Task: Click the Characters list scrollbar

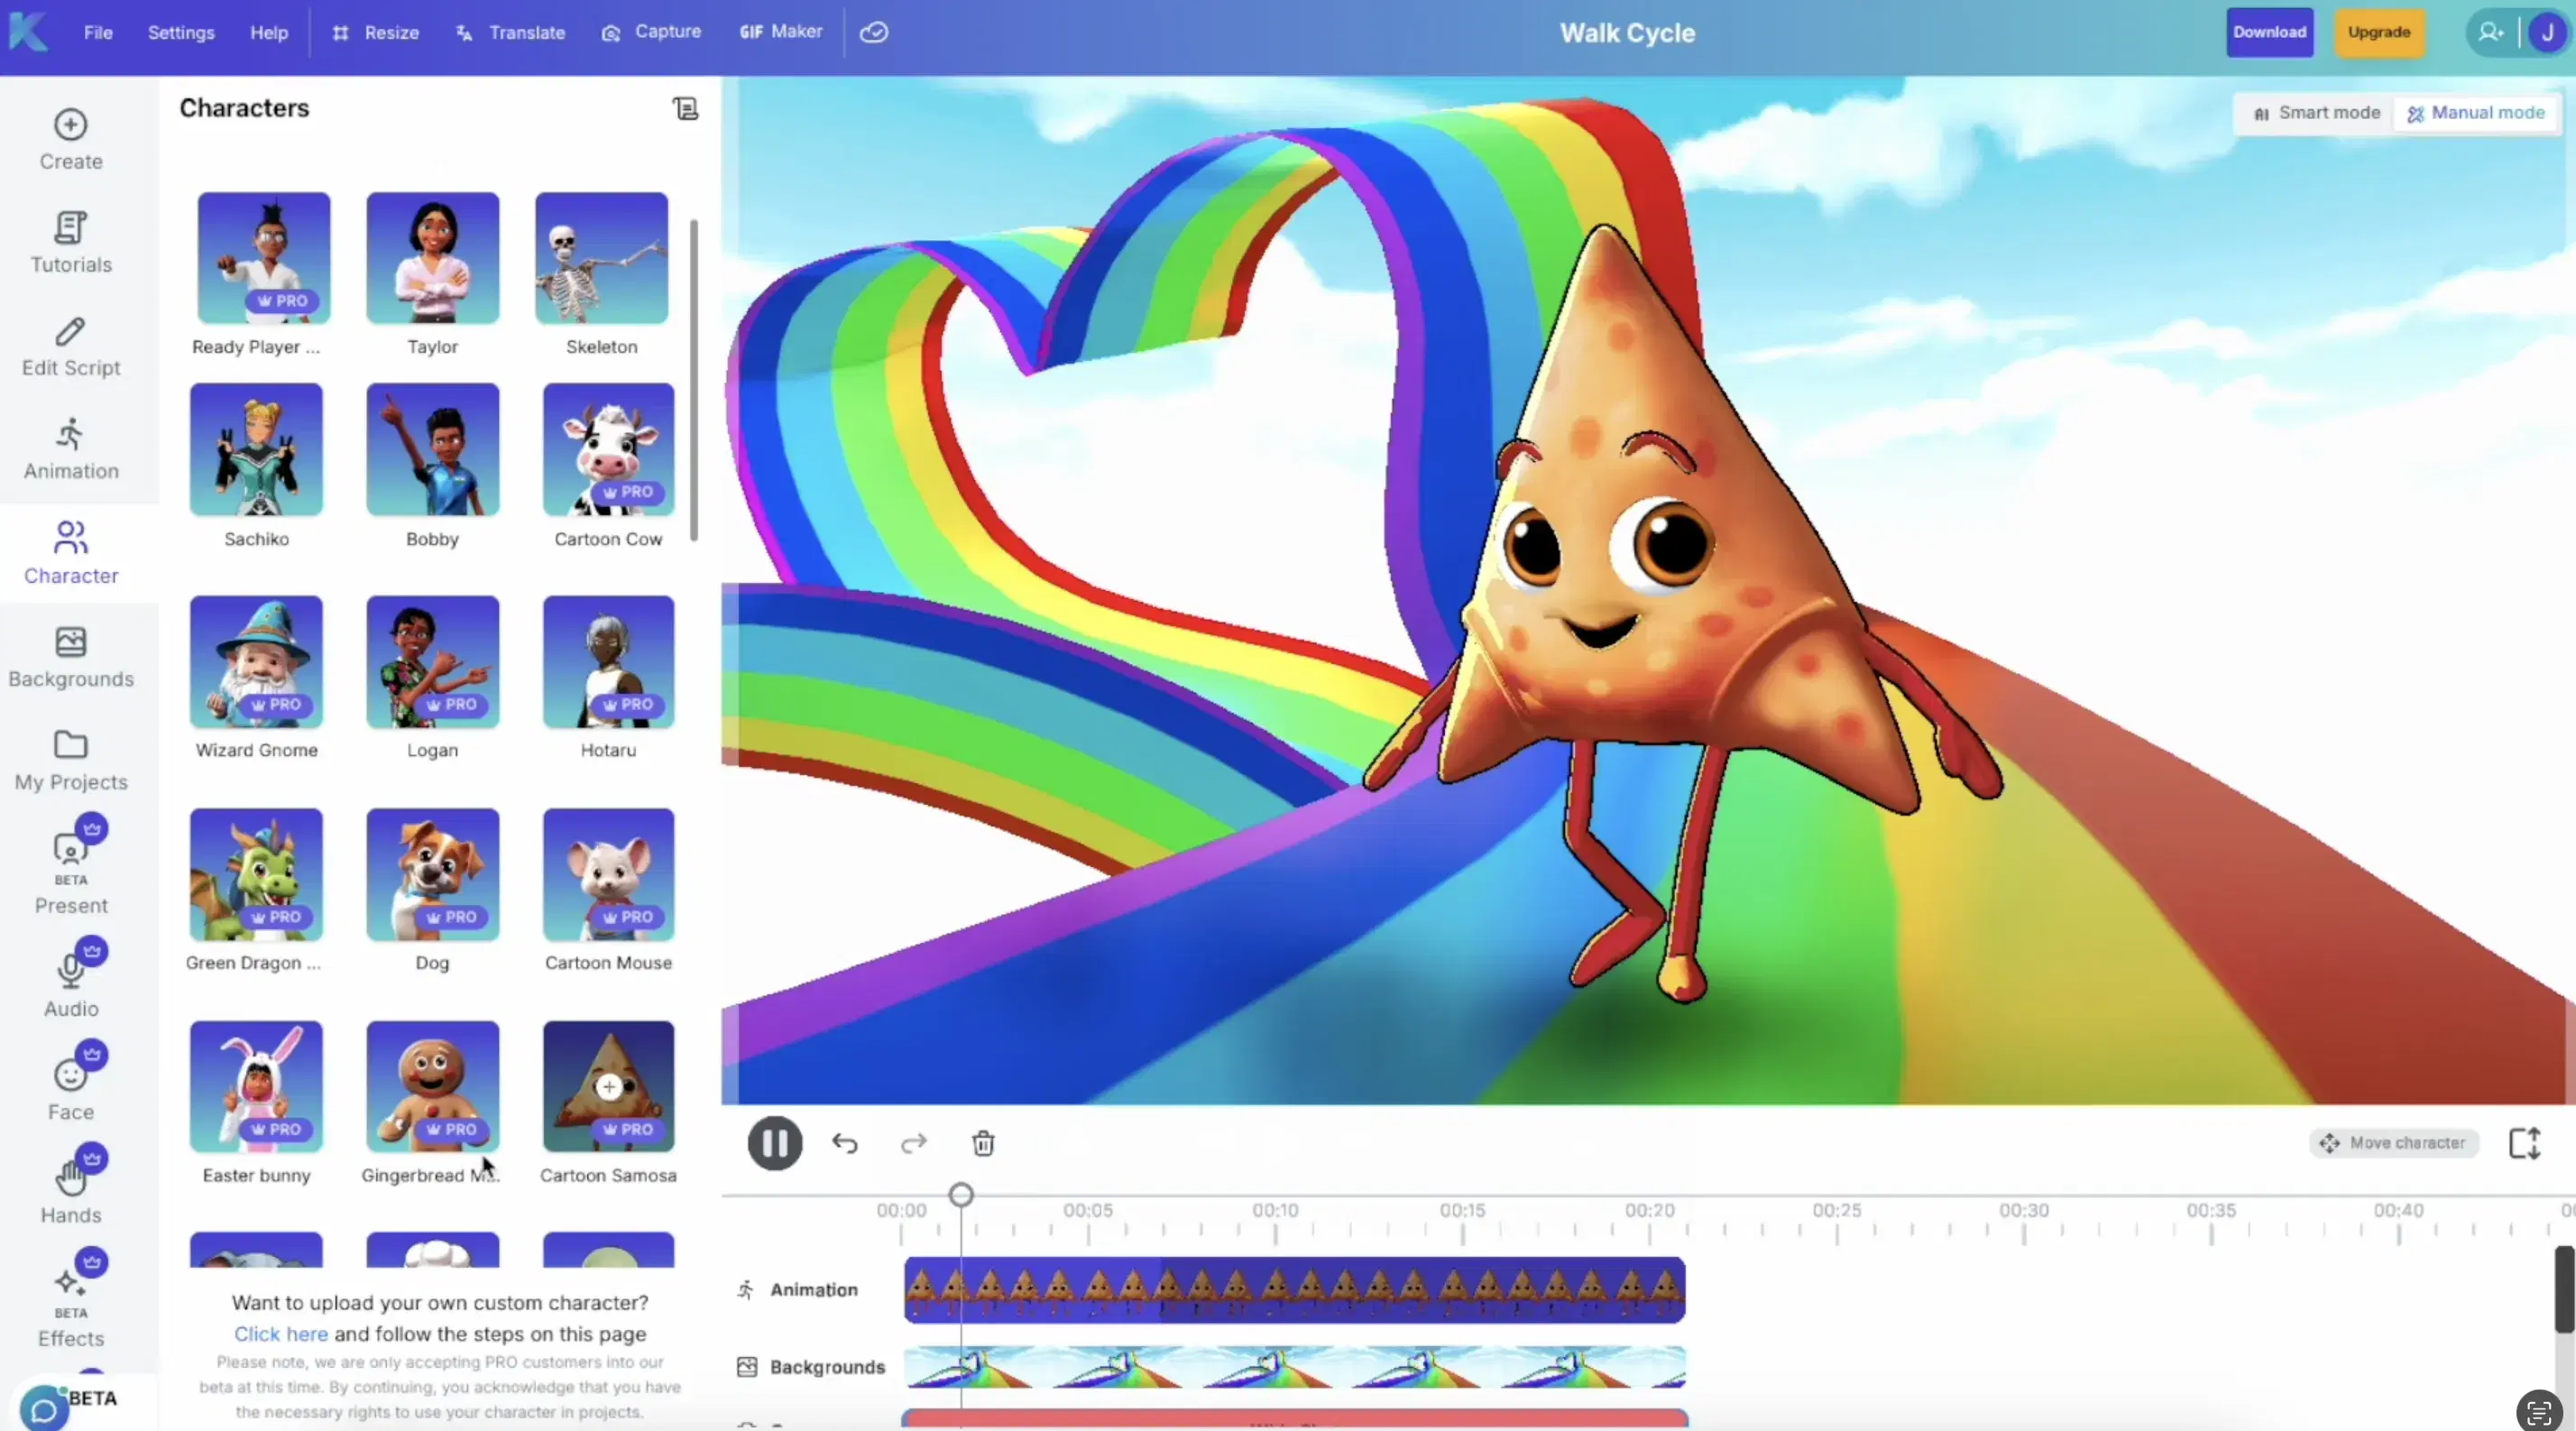Action: [694, 380]
